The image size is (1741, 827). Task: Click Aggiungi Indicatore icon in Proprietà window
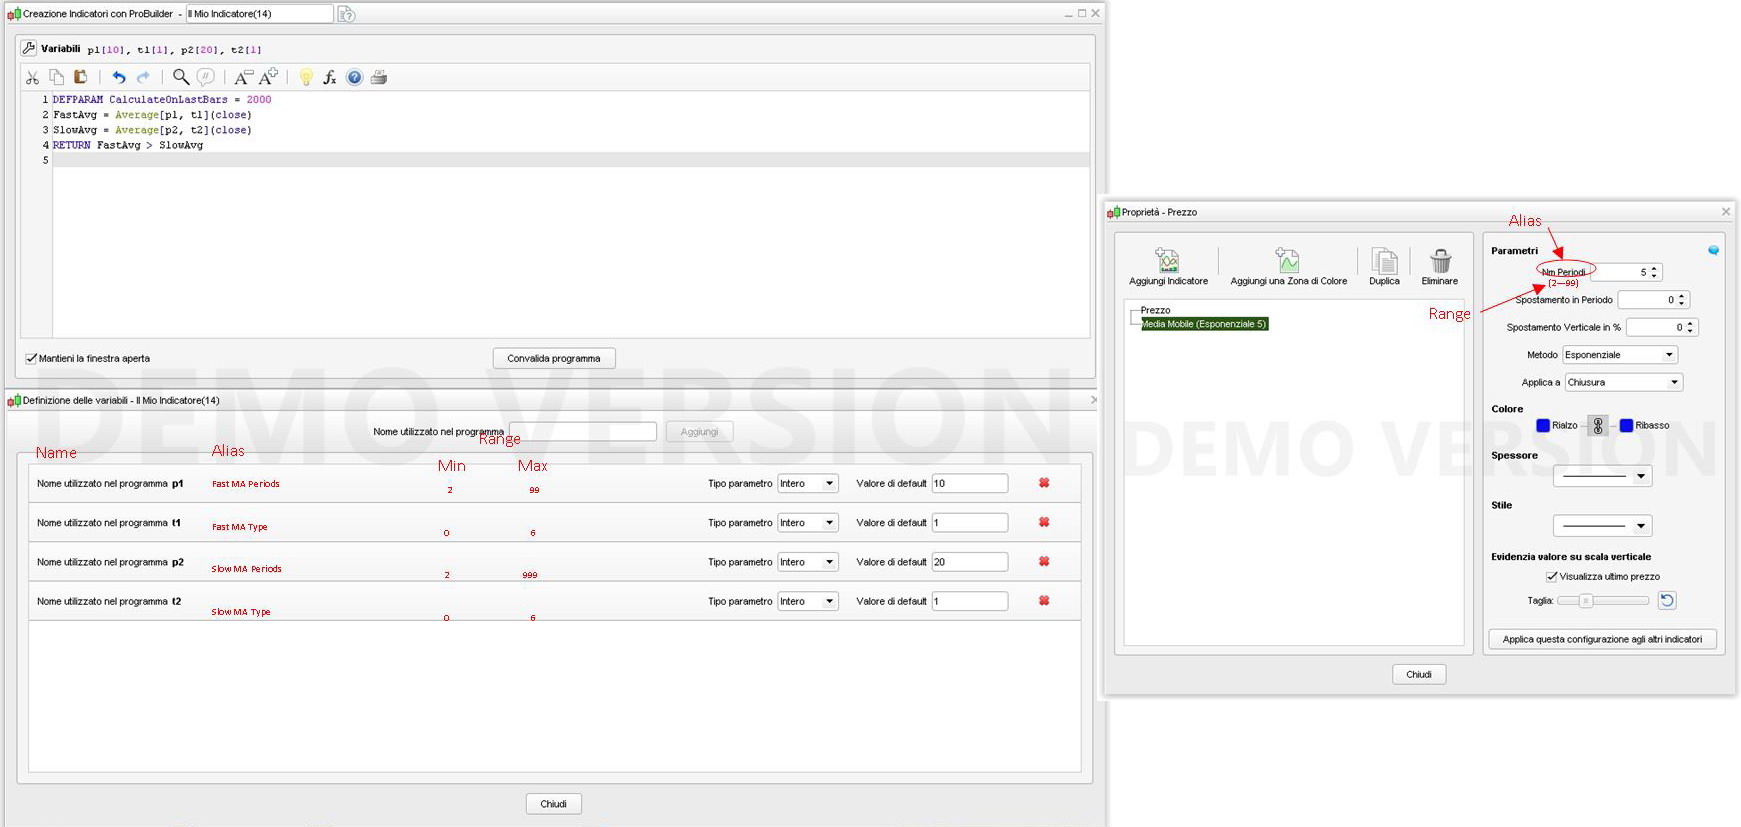pos(1168,261)
